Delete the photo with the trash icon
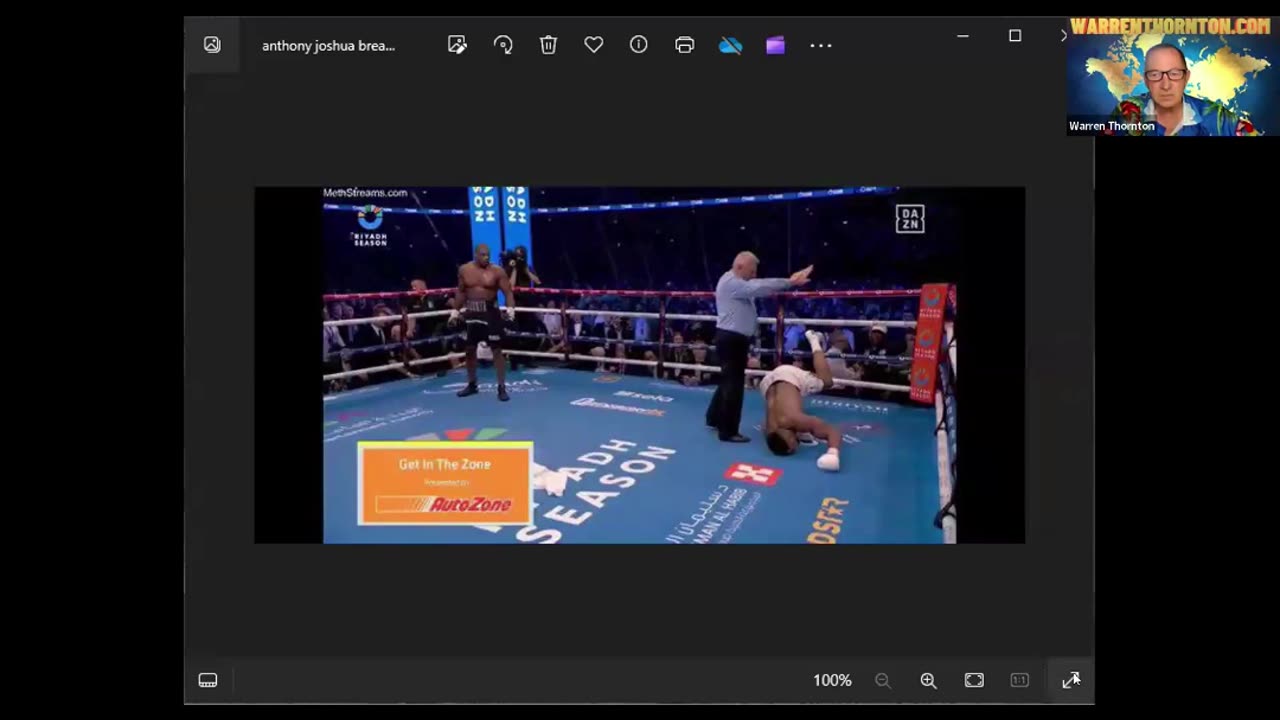This screenshot has width=1280, height=720. pyautogui.click(x=548, y=45)
